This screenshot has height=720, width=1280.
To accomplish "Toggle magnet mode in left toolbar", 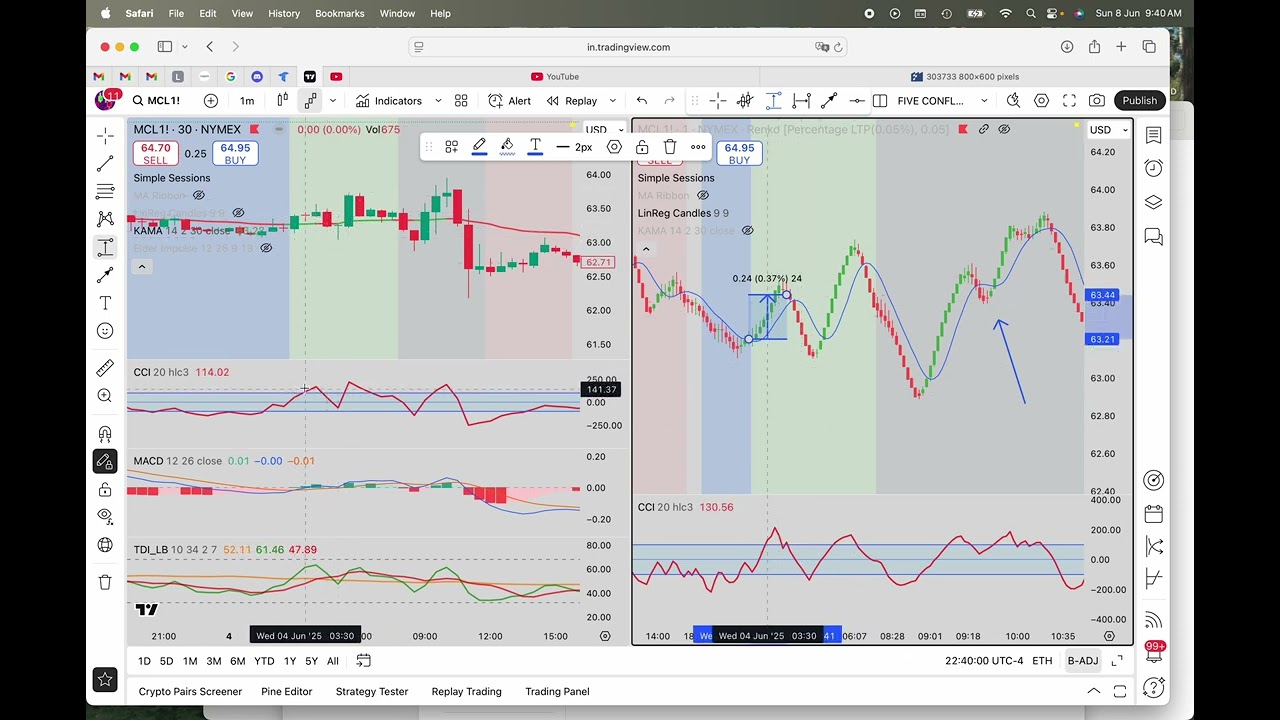I will click(x=105, y=434).
